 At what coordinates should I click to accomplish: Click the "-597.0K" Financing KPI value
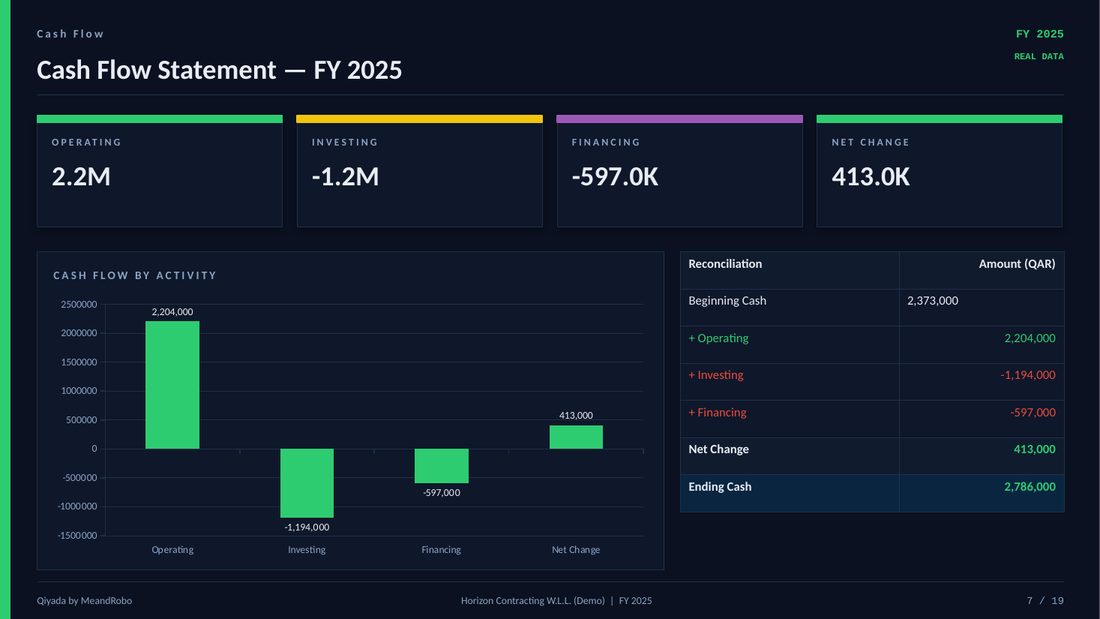(x=615, y=176)
